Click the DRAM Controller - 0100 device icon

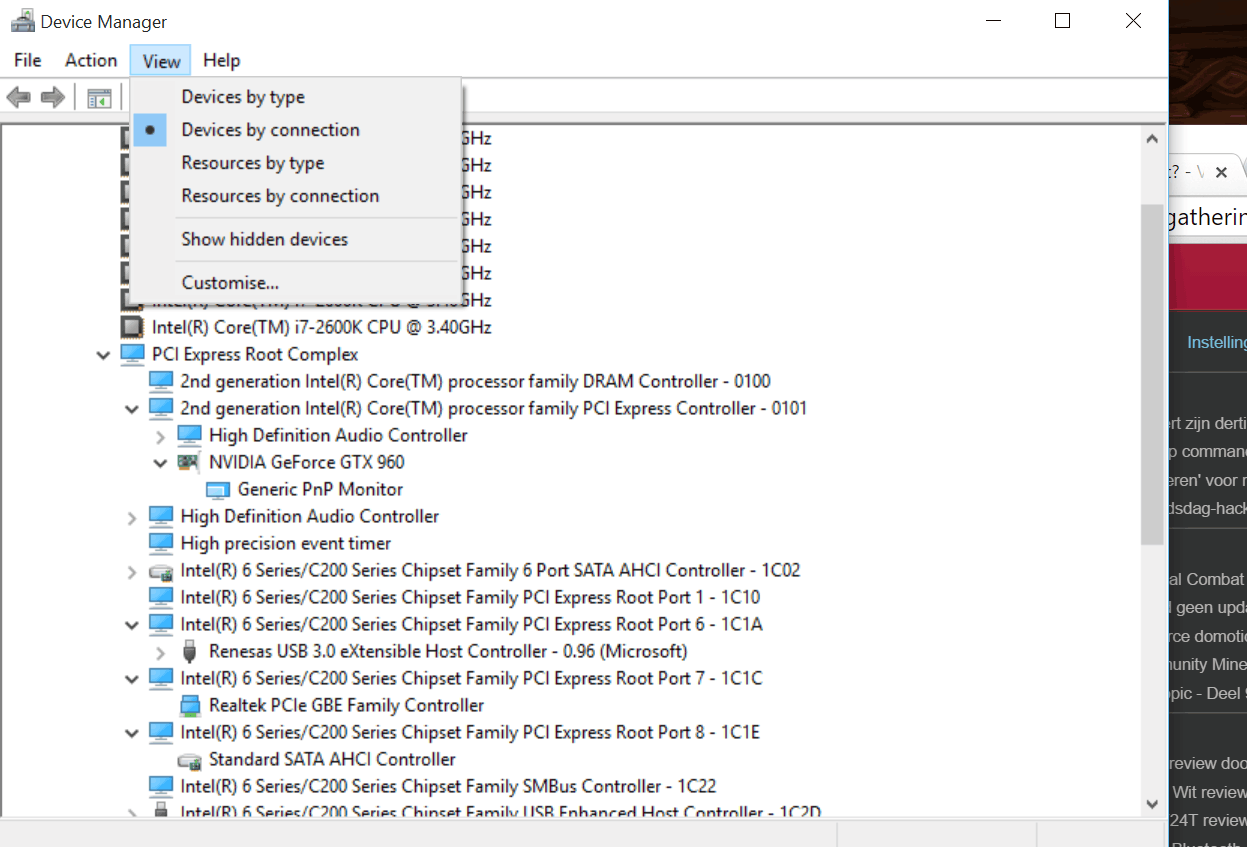click(160, 381)
